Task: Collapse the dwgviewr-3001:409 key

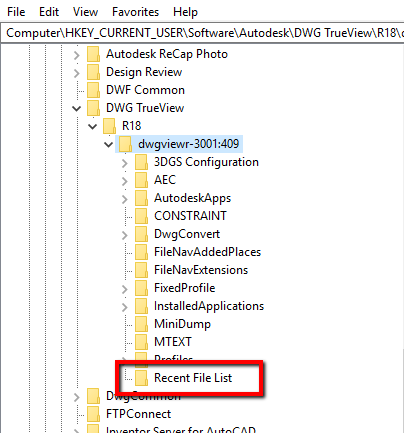Action: point(108,144)
